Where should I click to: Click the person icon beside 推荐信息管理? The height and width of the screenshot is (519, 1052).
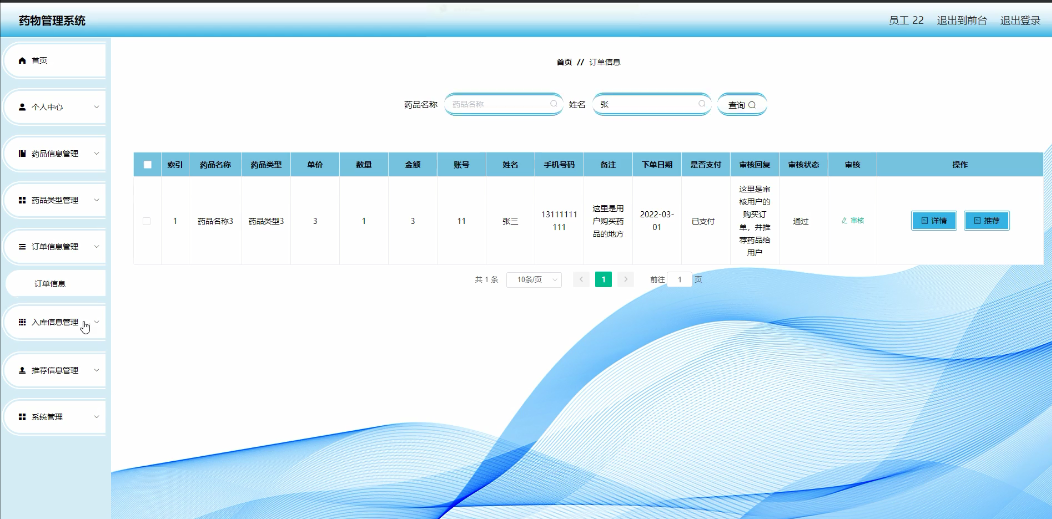click(22, 370)
